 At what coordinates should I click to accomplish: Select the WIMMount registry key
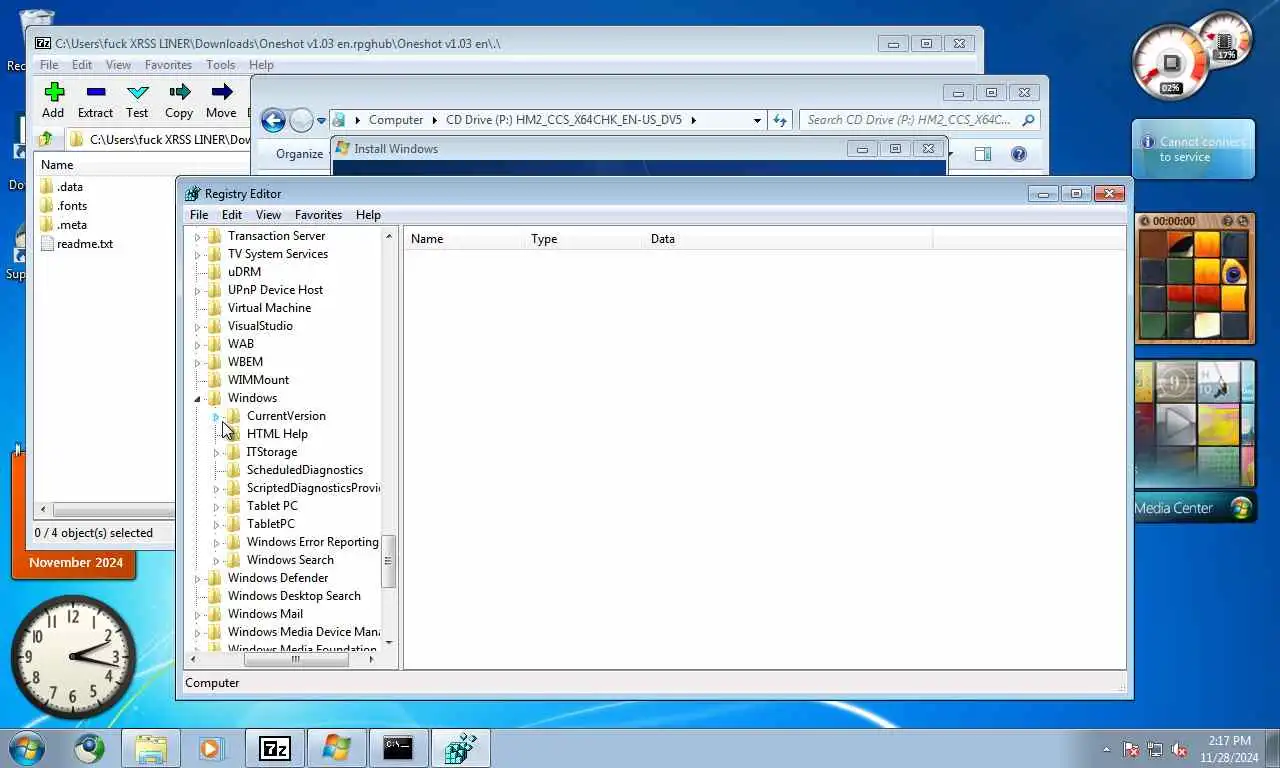click(x=258, y=380)
